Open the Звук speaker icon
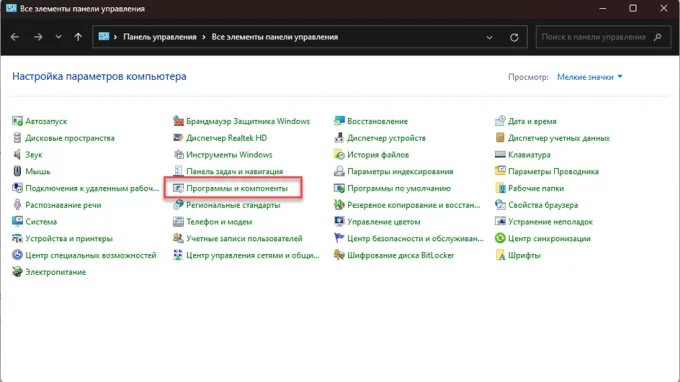680x382 pixels. [17, 154]
